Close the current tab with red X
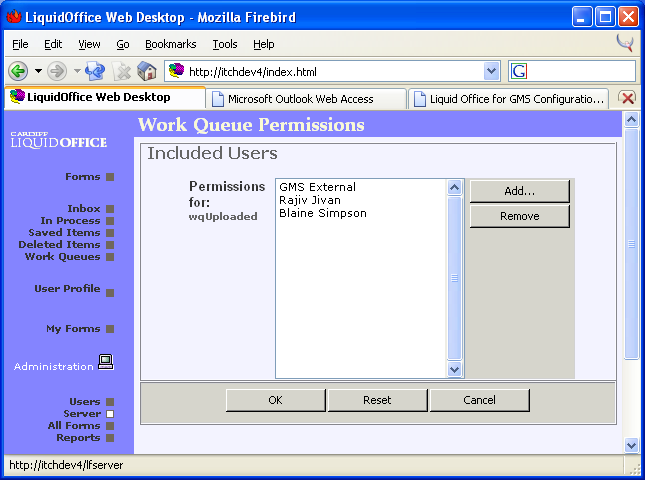645x480 pixels. click(x=627, y=98)
